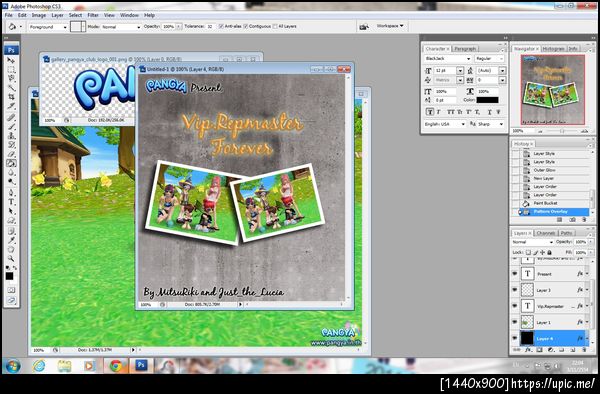Open Foreground fill source dropdown
This screenshot has height=394, width=600.
48,27
